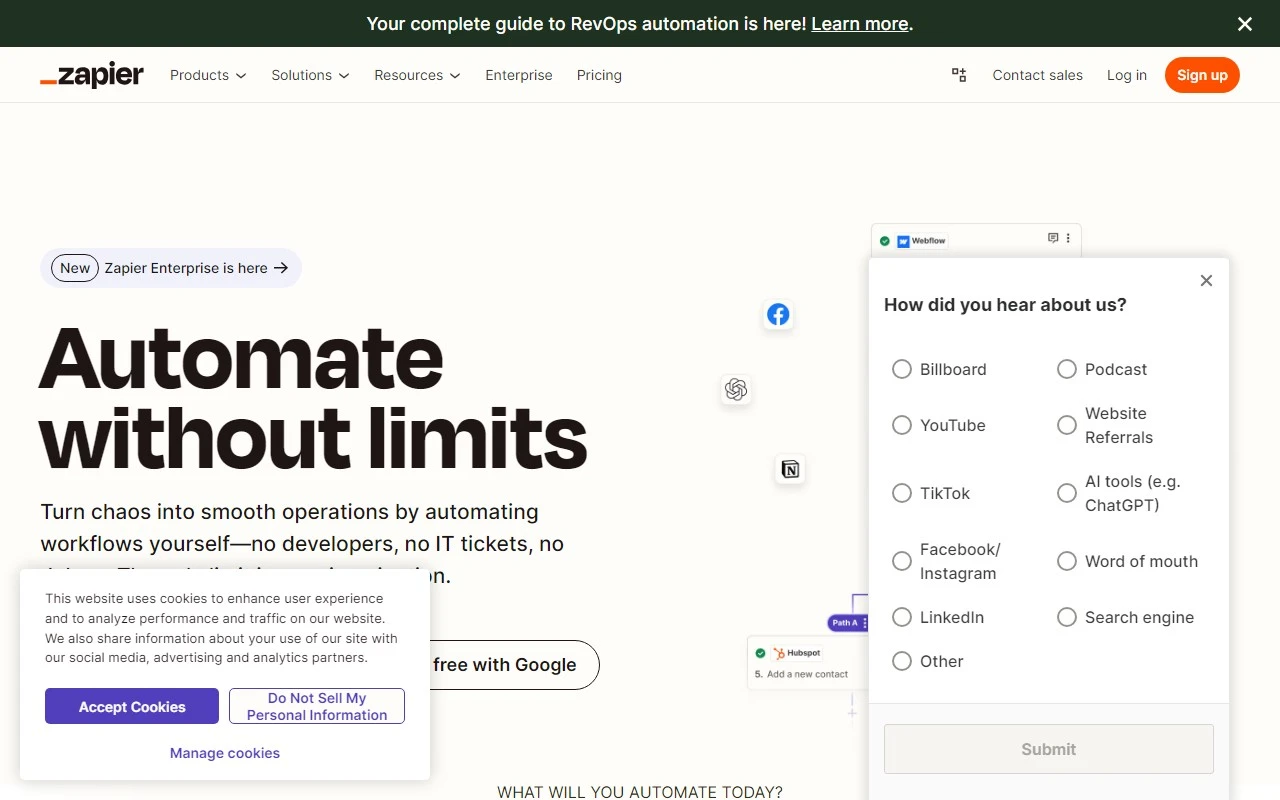
Task: Click the Submit survey button
Action: pos(1049,749)
